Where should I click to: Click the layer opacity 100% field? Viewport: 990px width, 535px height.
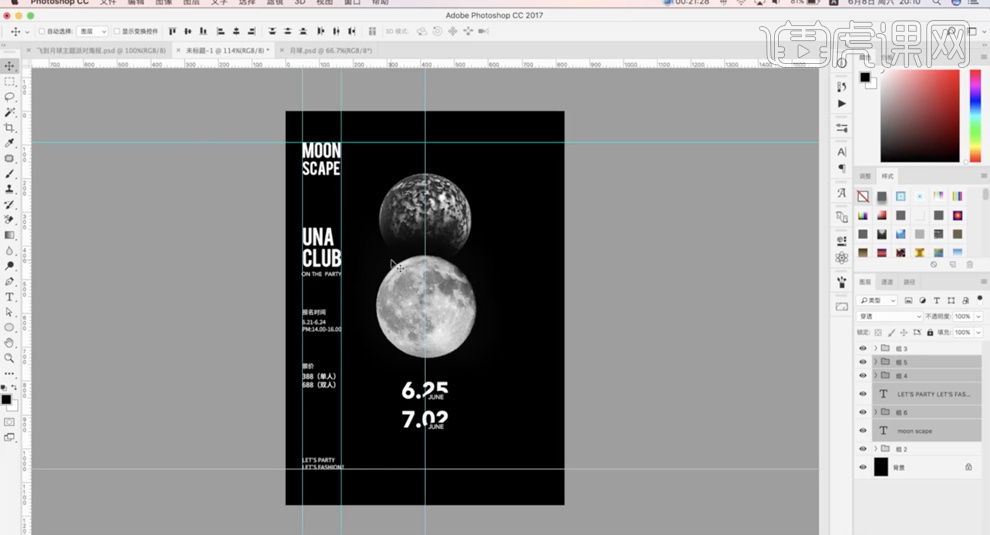pos(963,316)
